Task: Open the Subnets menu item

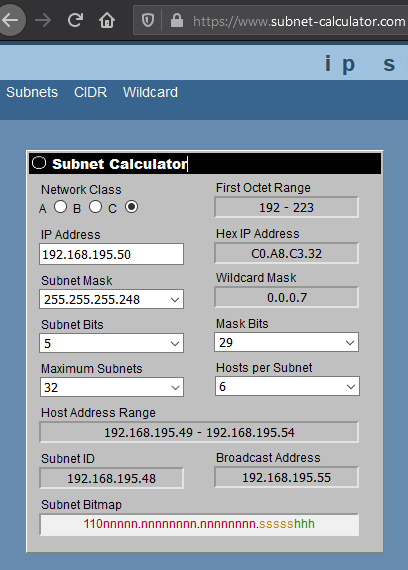Action: click(32, 92)
